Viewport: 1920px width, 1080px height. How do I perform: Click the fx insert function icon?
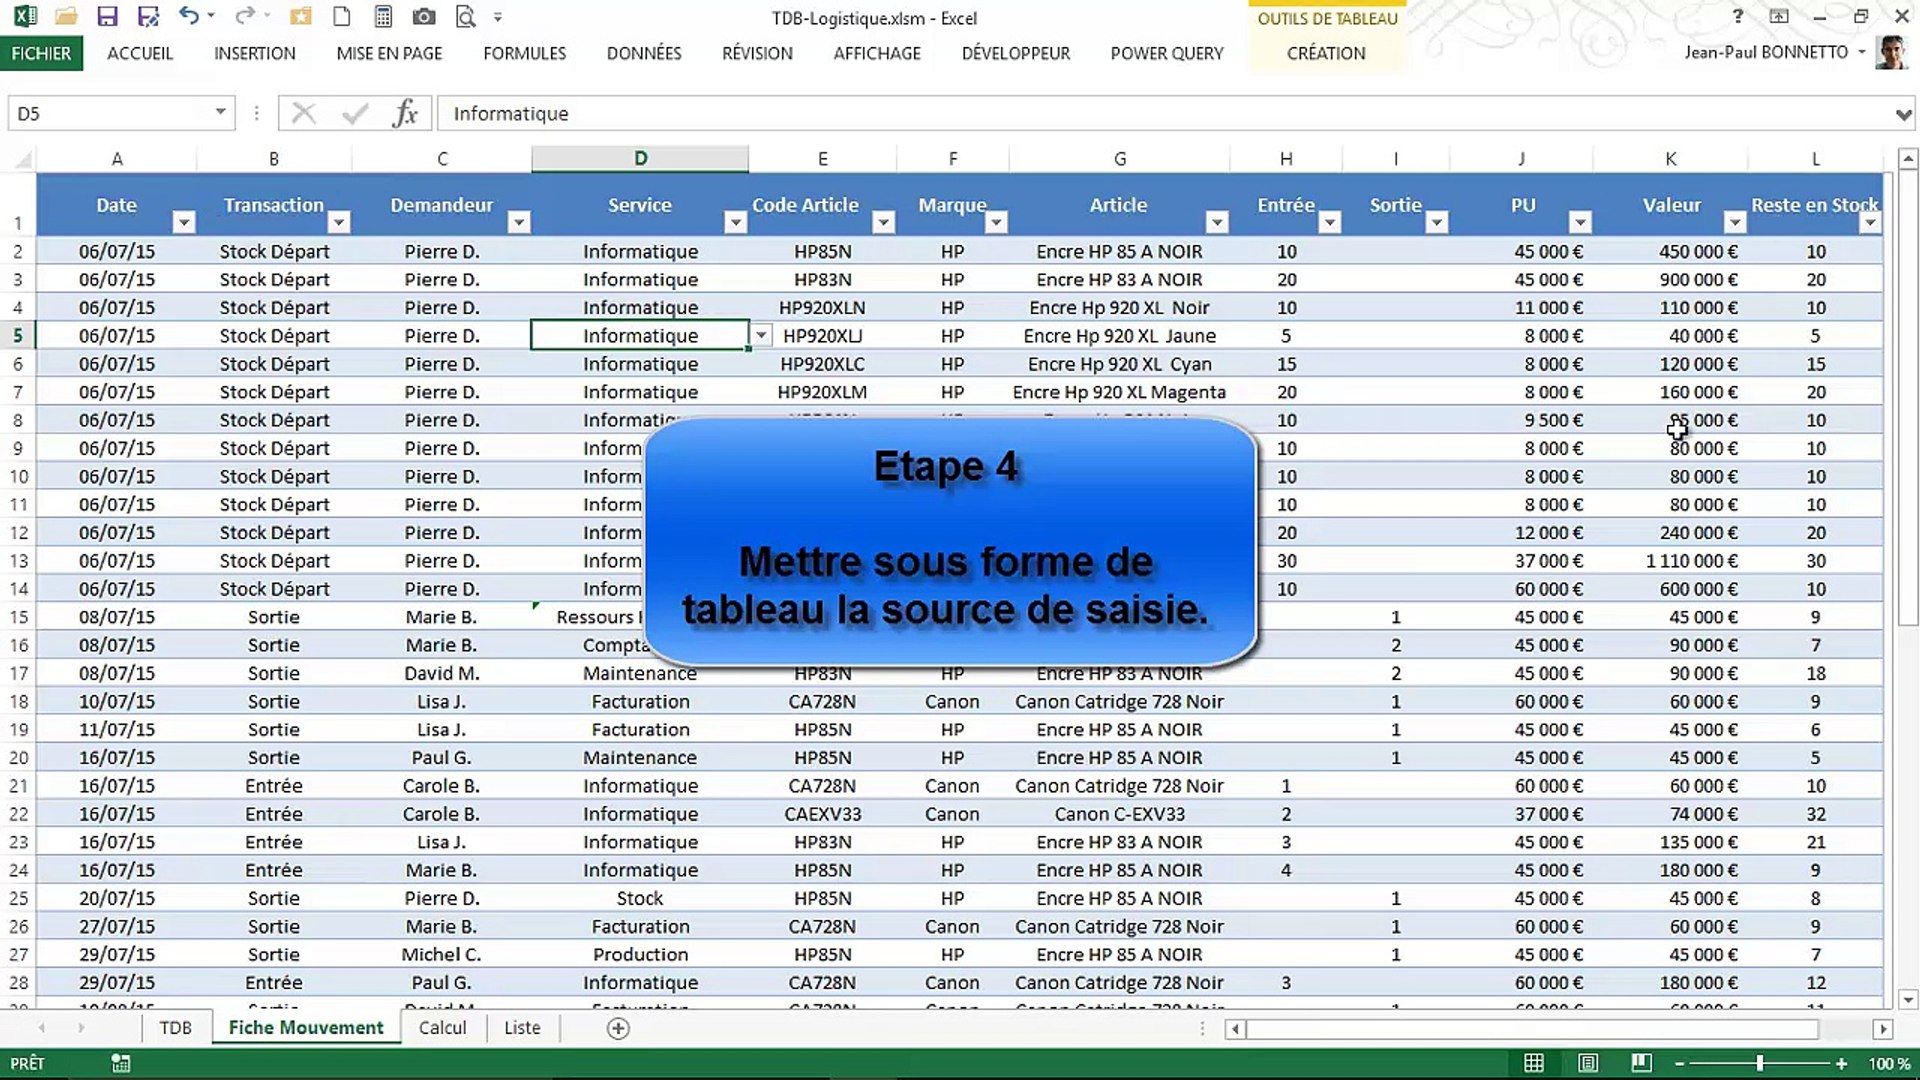point(405,114)
